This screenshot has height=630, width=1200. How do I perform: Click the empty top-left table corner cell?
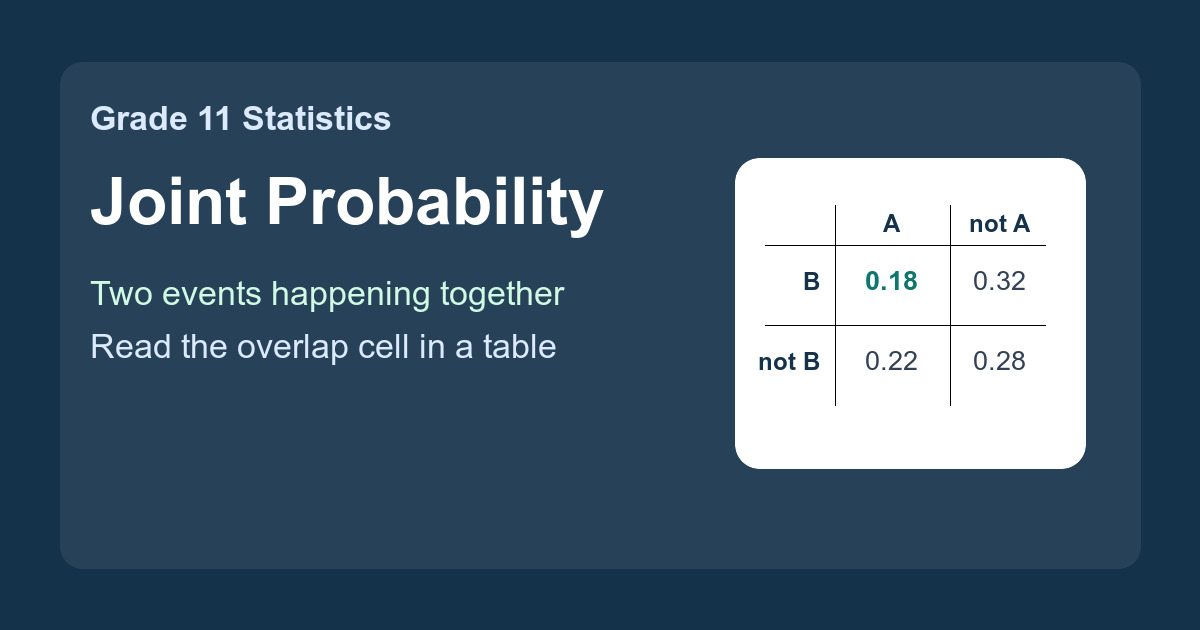click(x=800, y=225)
